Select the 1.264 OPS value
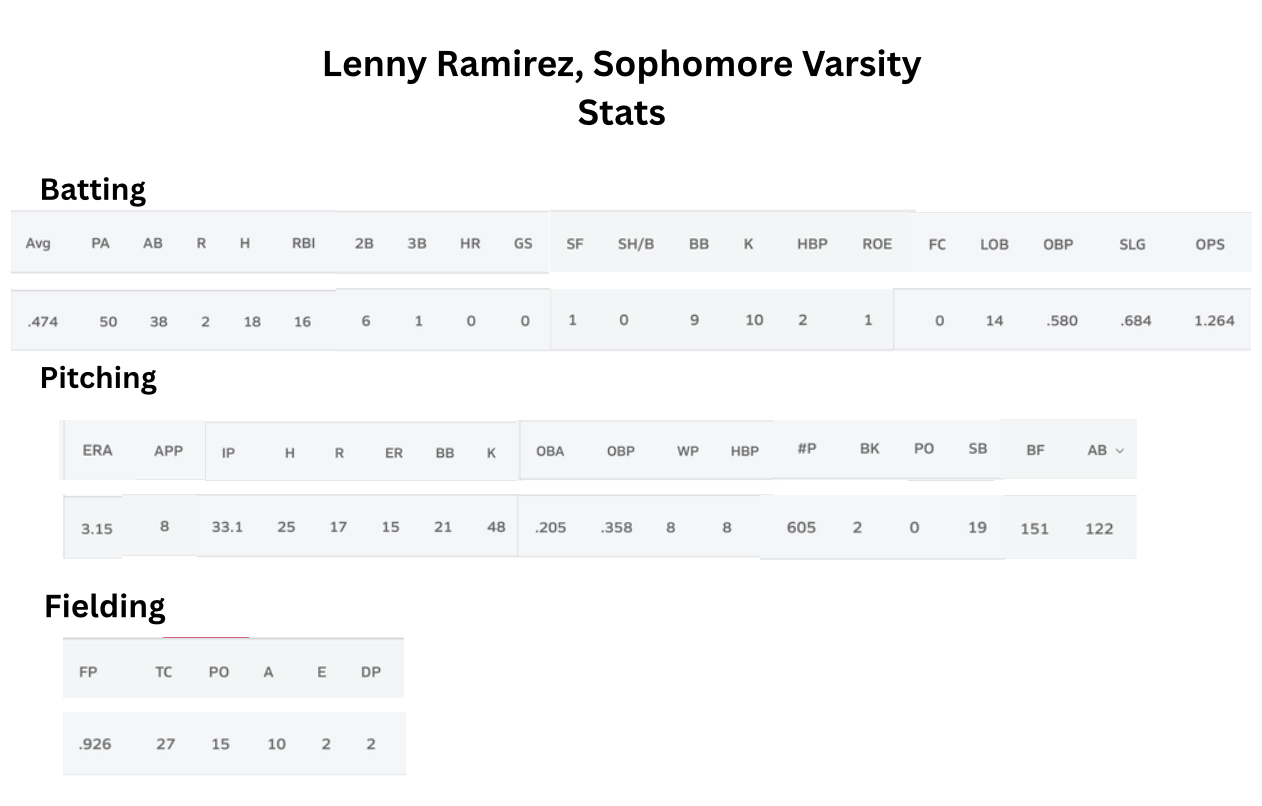This screenshot has width=1262, height=806. point(1214,321)
